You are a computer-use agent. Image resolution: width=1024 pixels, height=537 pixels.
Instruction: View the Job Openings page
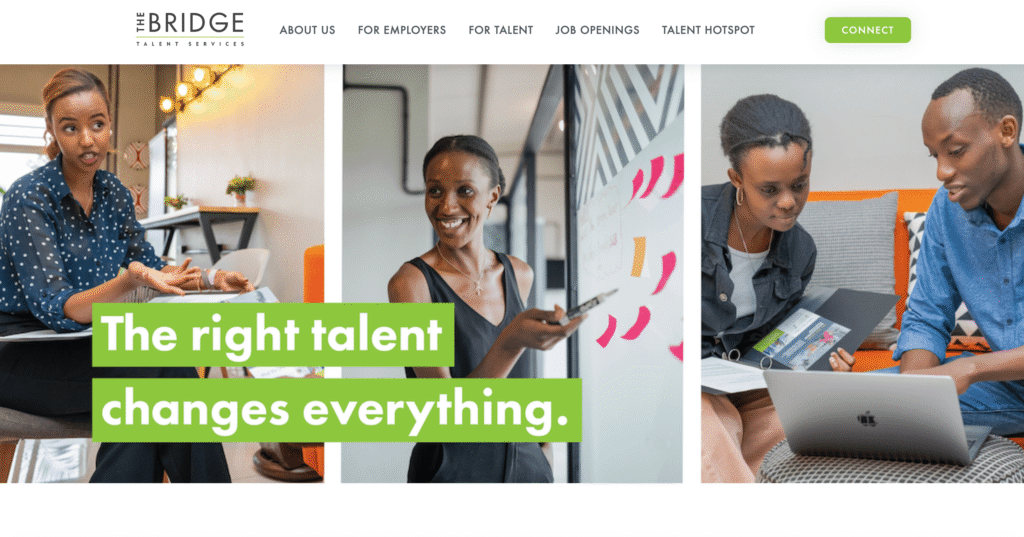click(x=597, y=30)
